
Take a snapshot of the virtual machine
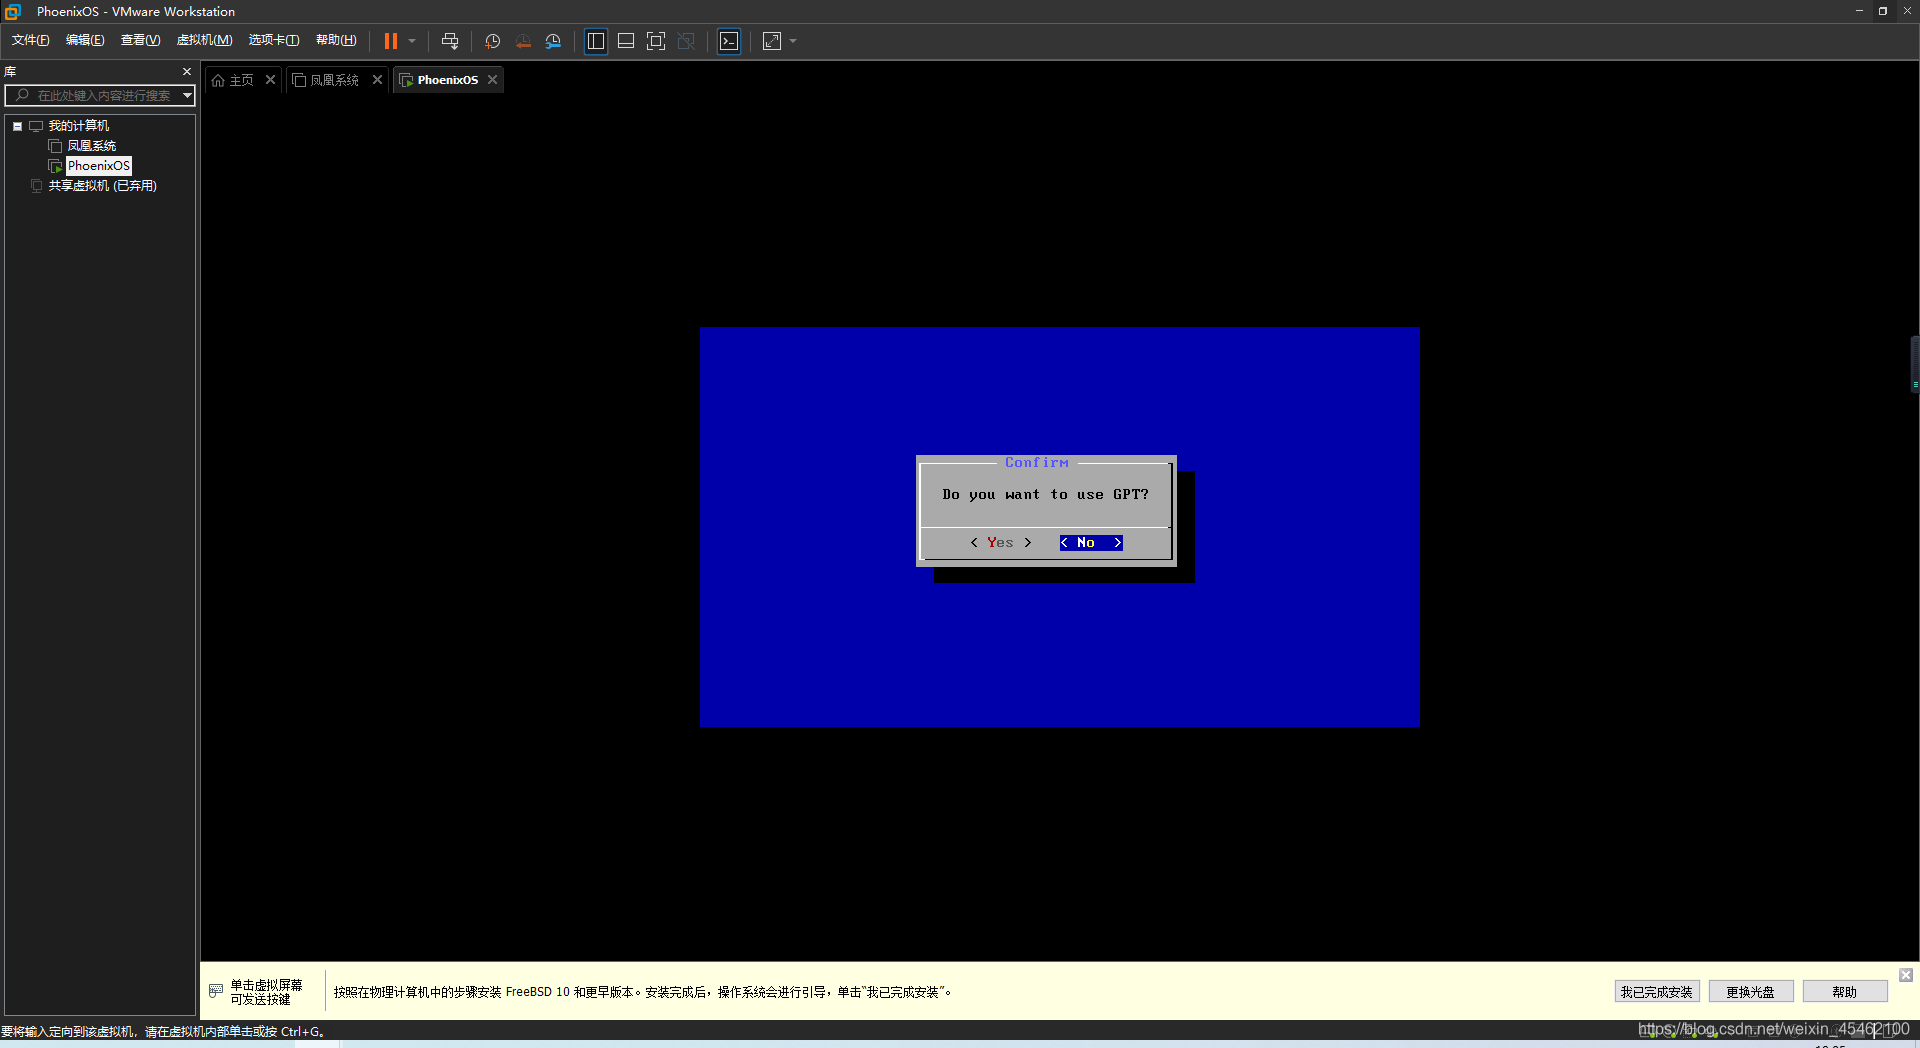pos(492,41)
